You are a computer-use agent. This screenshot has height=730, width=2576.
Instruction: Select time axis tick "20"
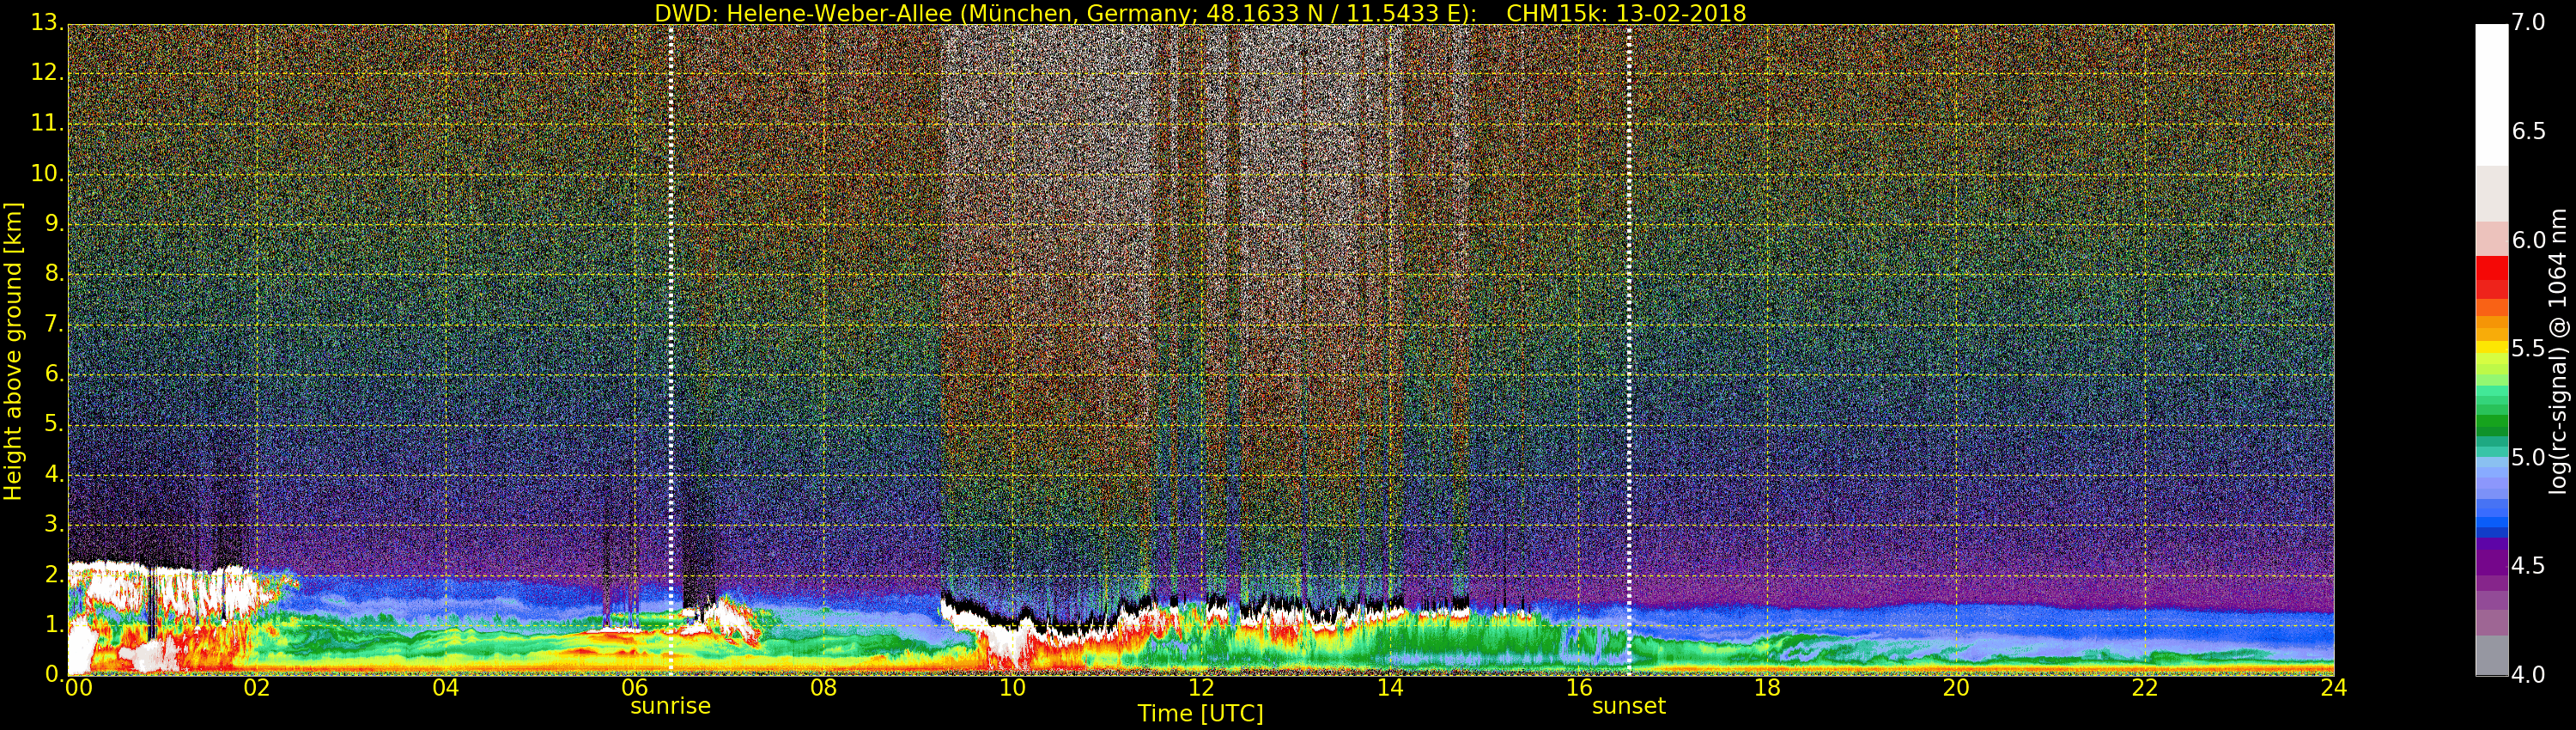tap(1957, 688)
